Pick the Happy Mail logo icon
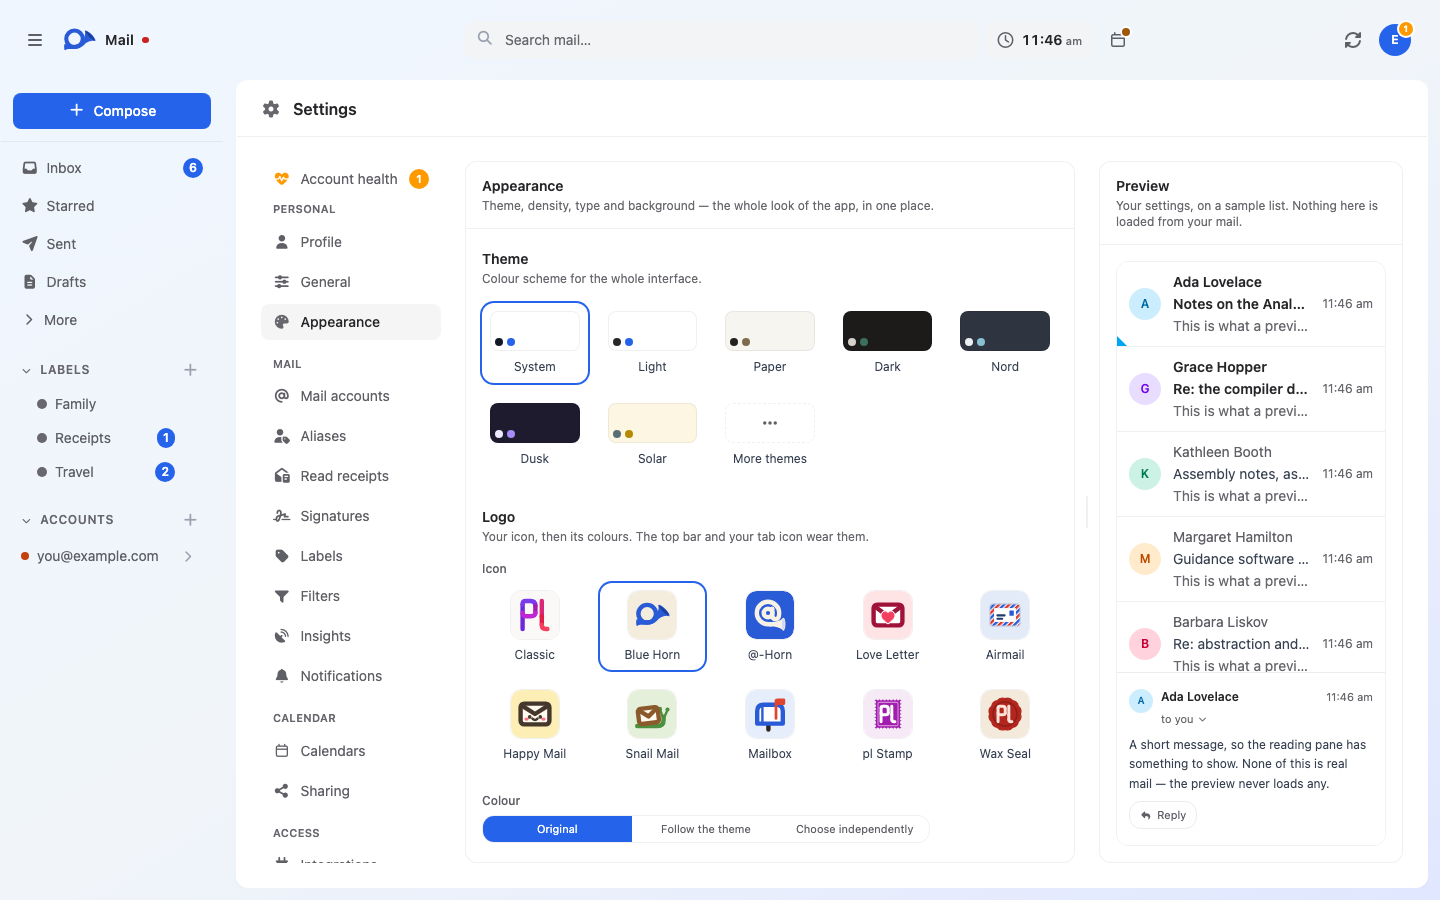Image resolution: width=1440 pixels, height=900 pixels. (535, 725)
